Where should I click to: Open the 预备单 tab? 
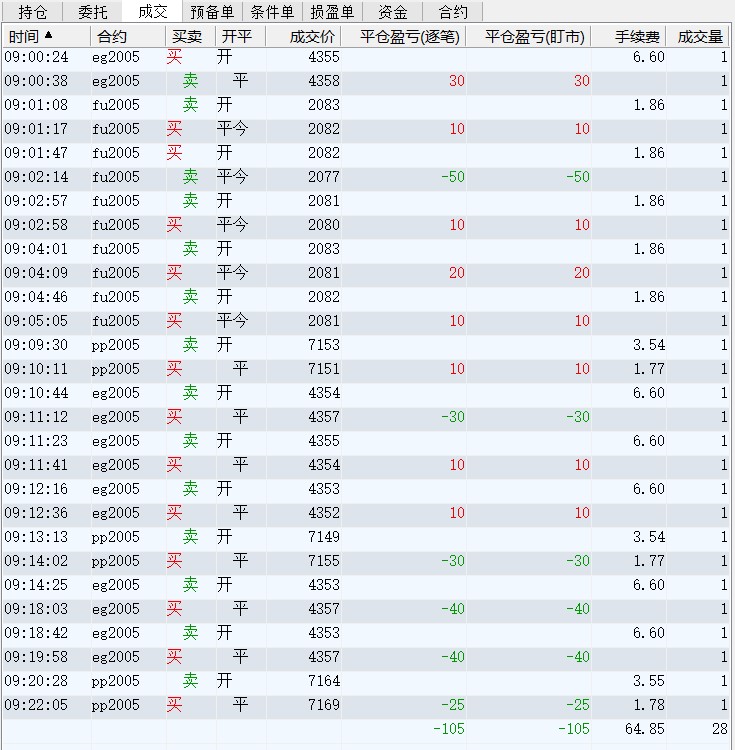[x=212, y=11]
